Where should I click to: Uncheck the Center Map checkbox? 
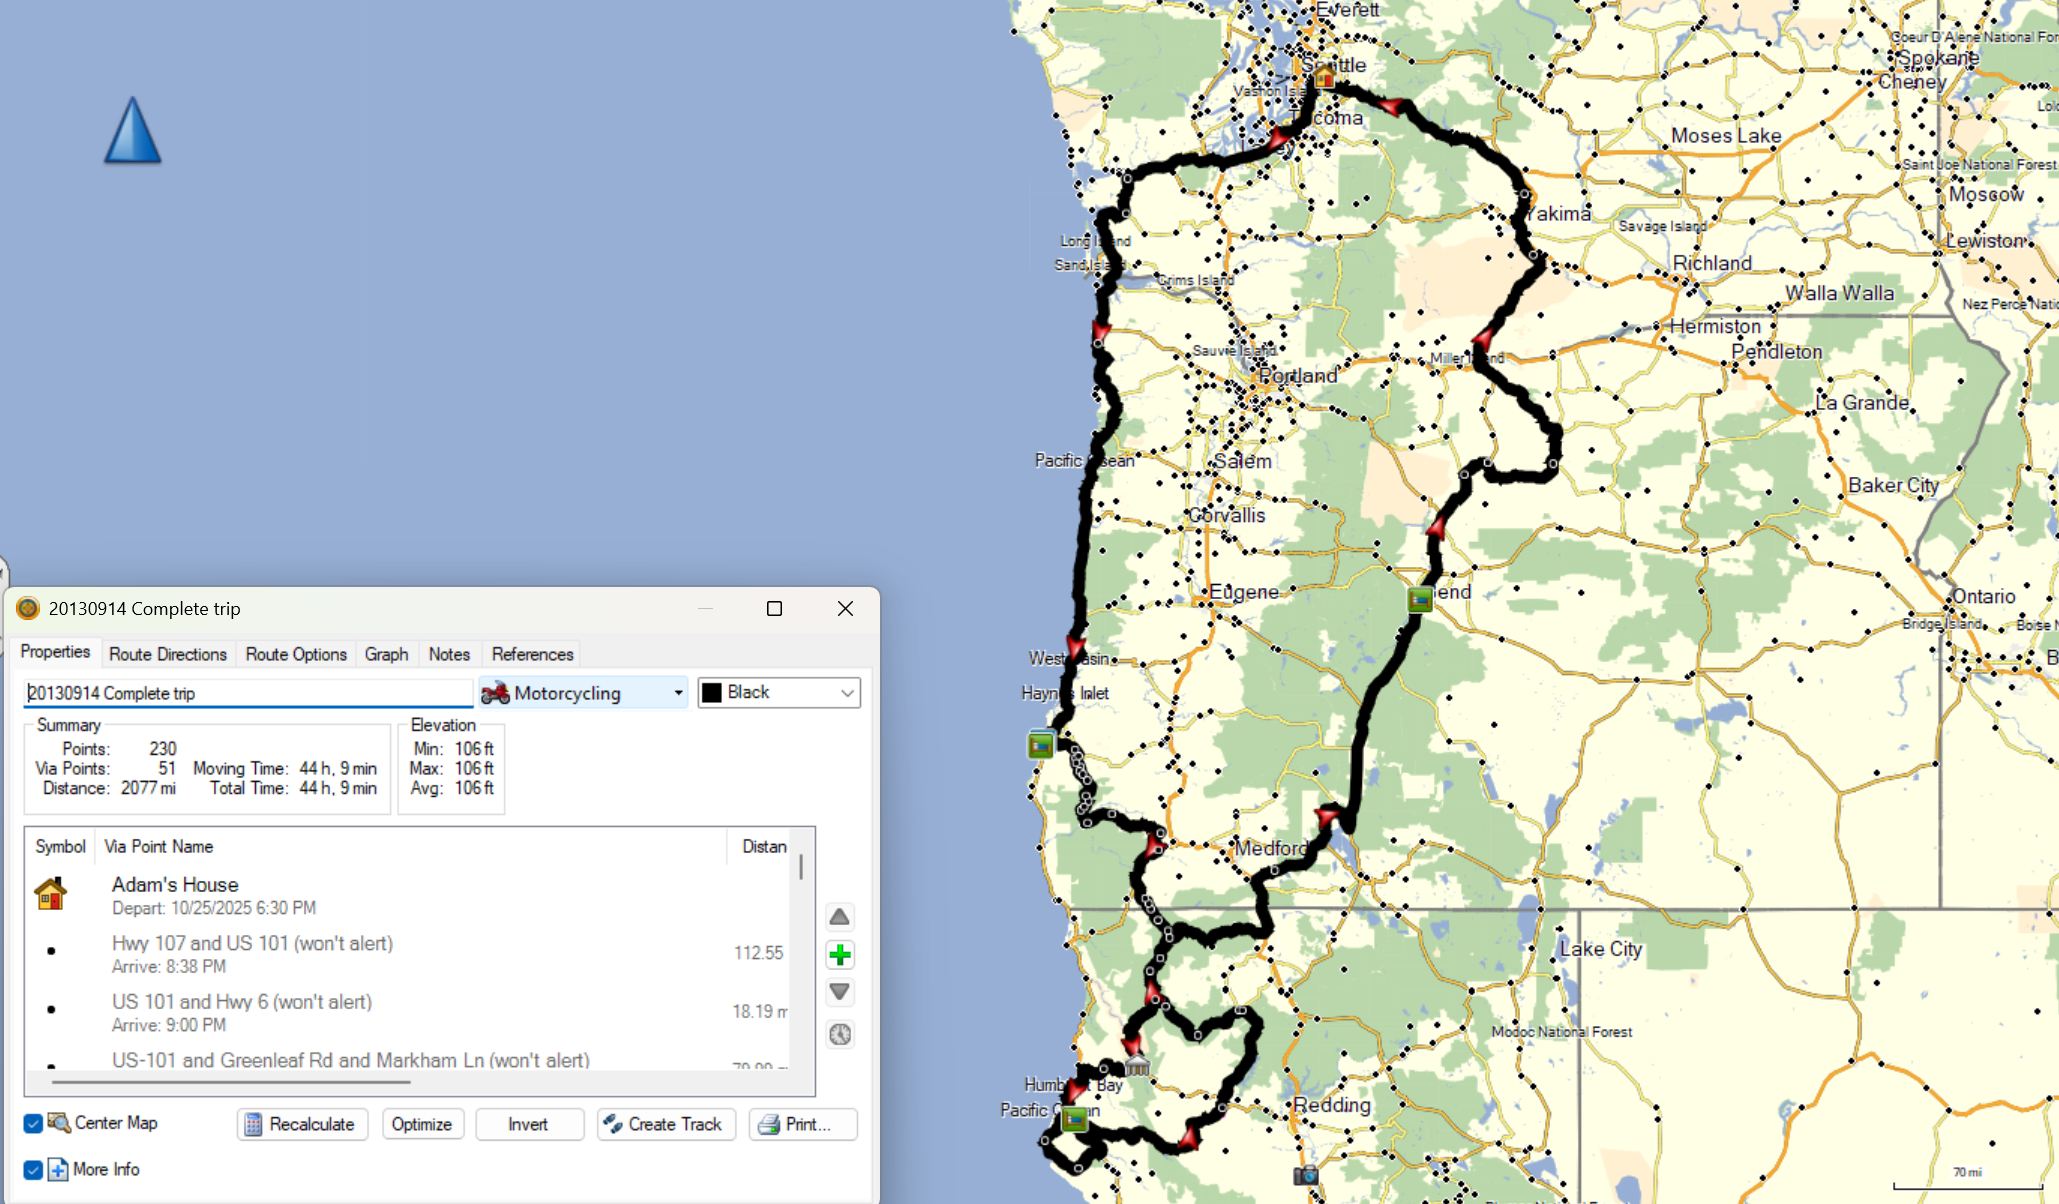pyautogui.click(x=33, y=1124)
